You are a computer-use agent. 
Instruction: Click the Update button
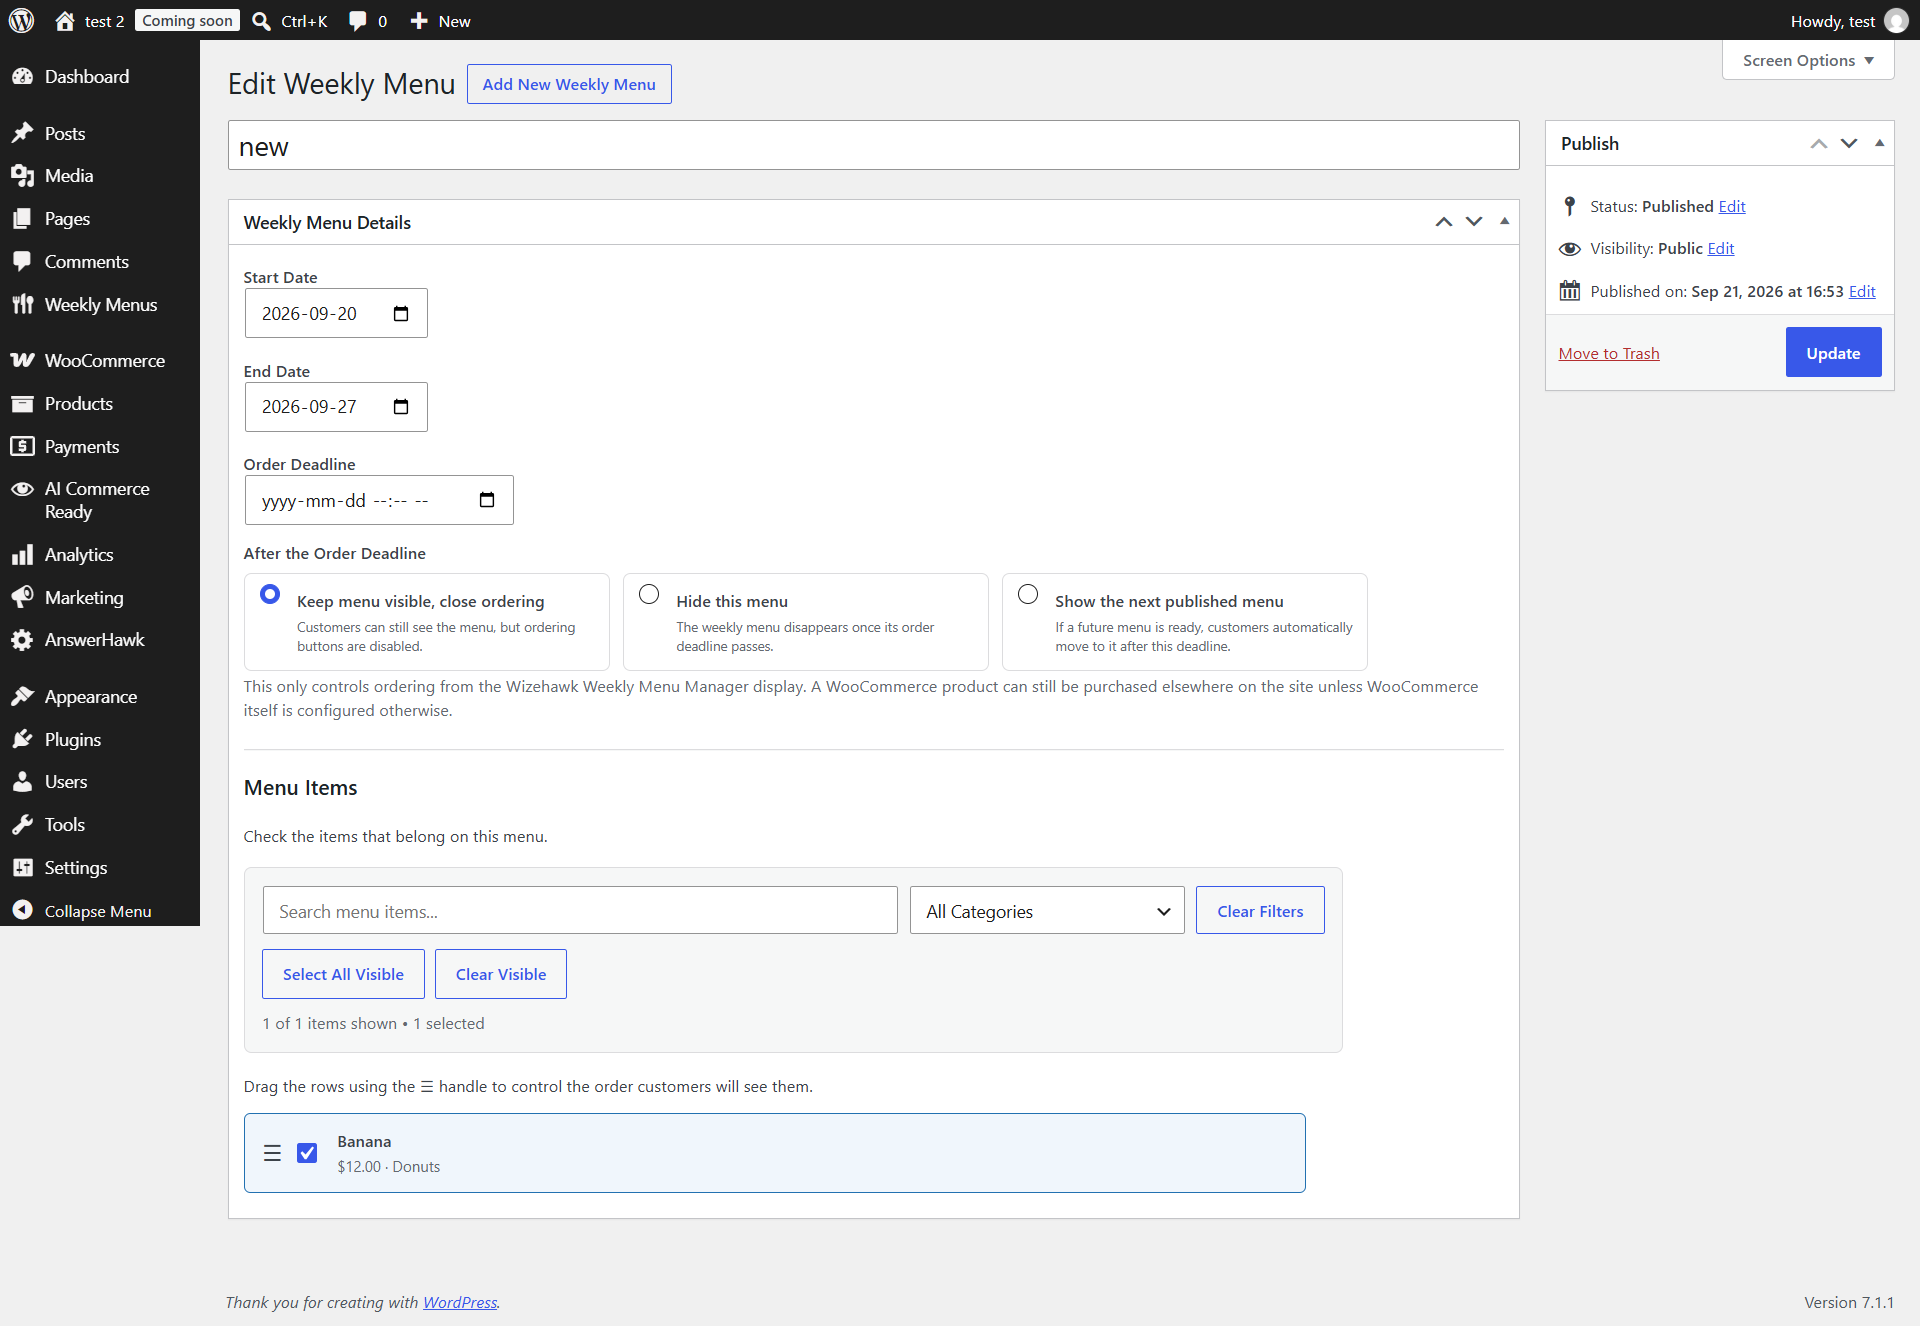(x=1833, y=353)
